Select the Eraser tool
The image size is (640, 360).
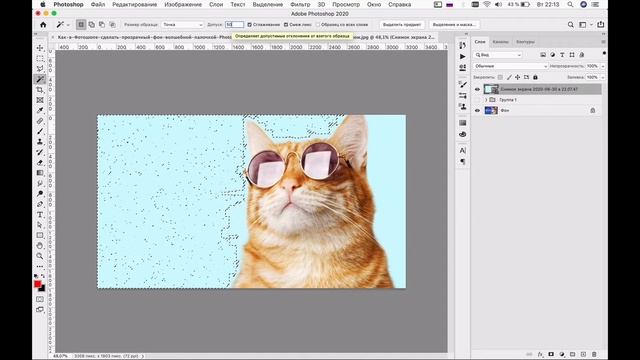coord(40,162)
